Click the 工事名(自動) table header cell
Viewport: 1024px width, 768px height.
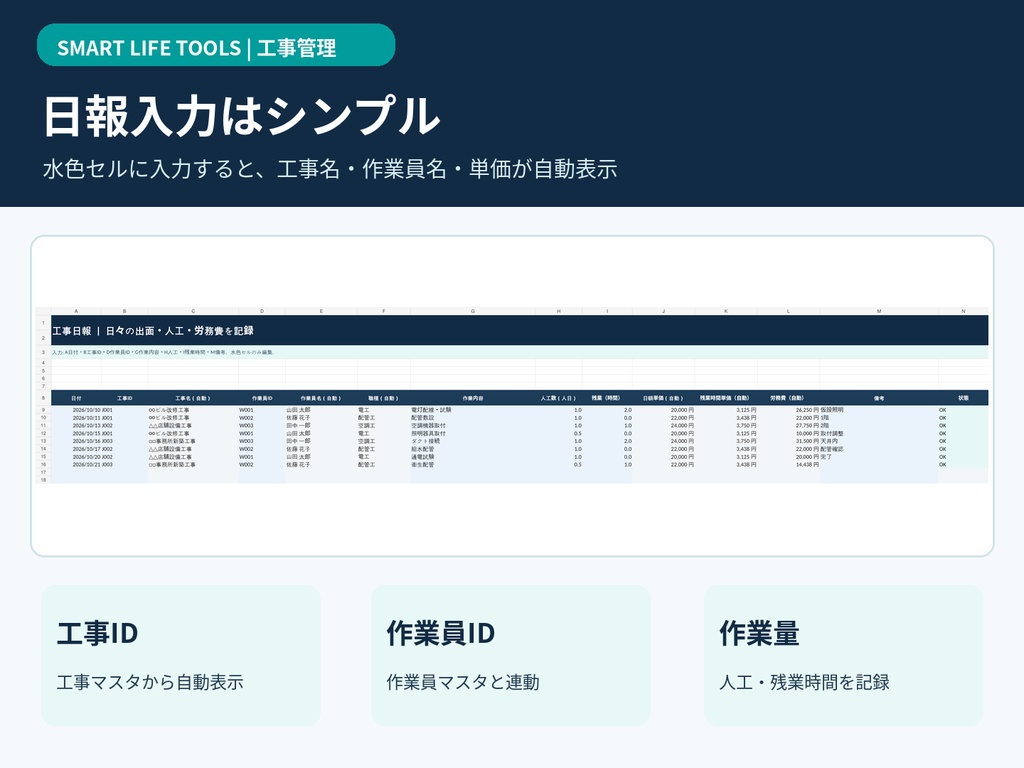tap(193, 398)
